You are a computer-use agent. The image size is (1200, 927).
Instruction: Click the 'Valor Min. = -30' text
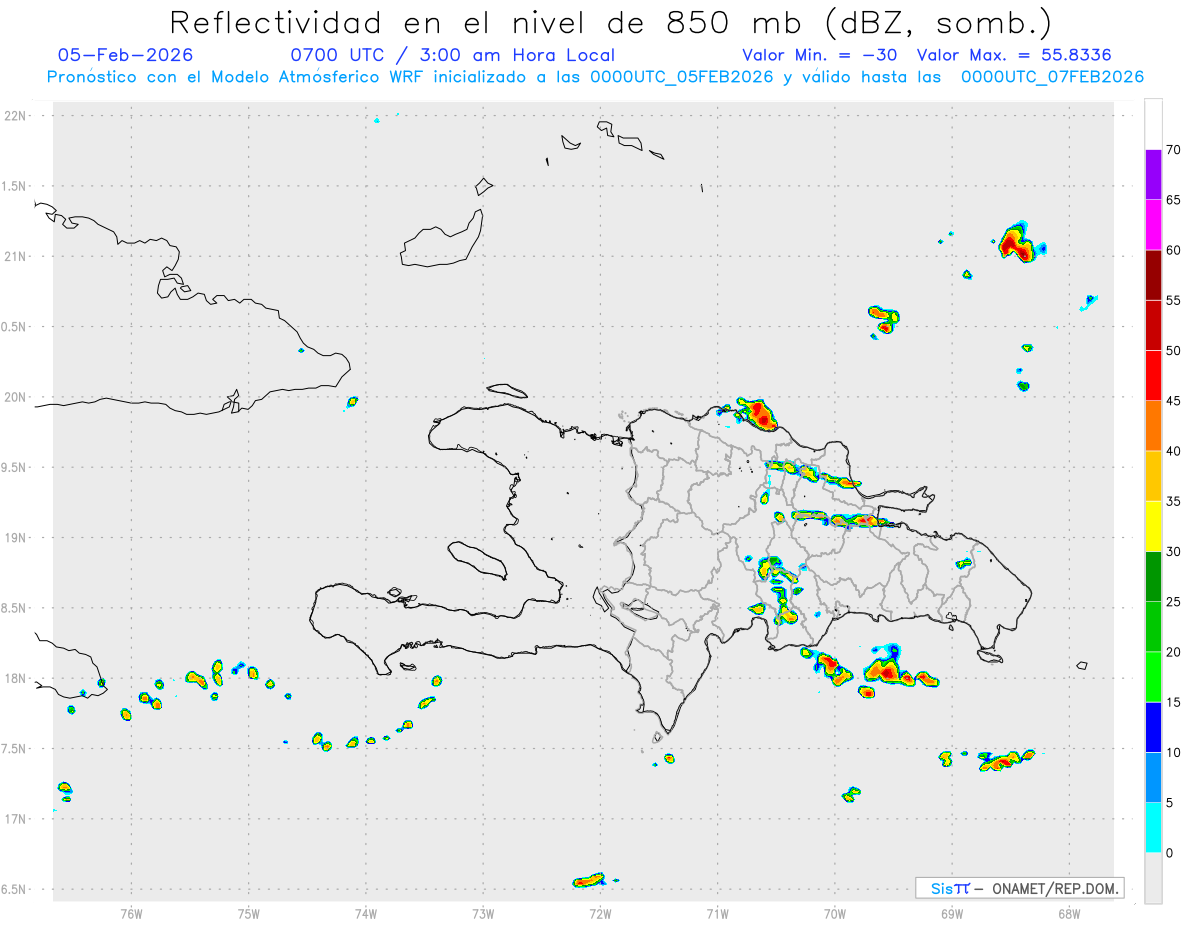click(820, 55)
